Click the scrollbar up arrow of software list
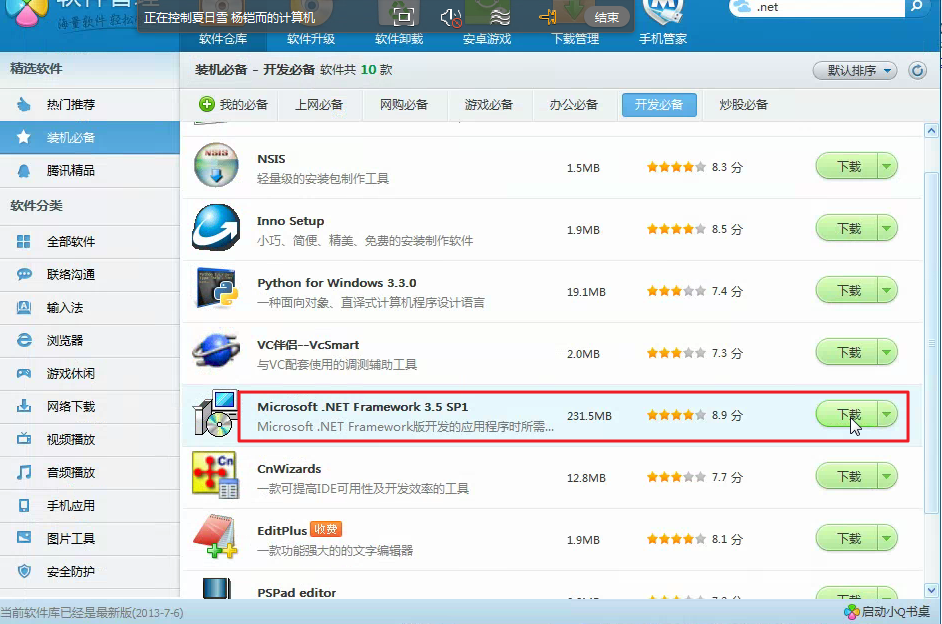 [931, 130]
